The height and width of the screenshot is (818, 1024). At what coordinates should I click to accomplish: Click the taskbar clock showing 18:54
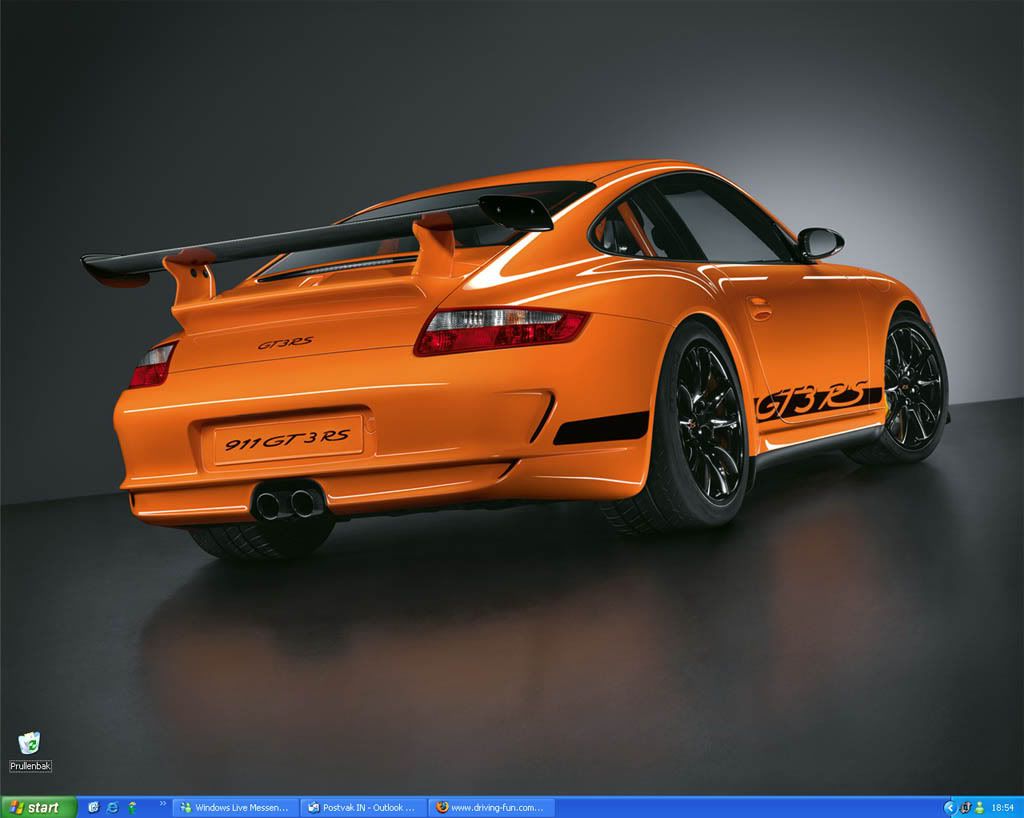coord(1002,807)
